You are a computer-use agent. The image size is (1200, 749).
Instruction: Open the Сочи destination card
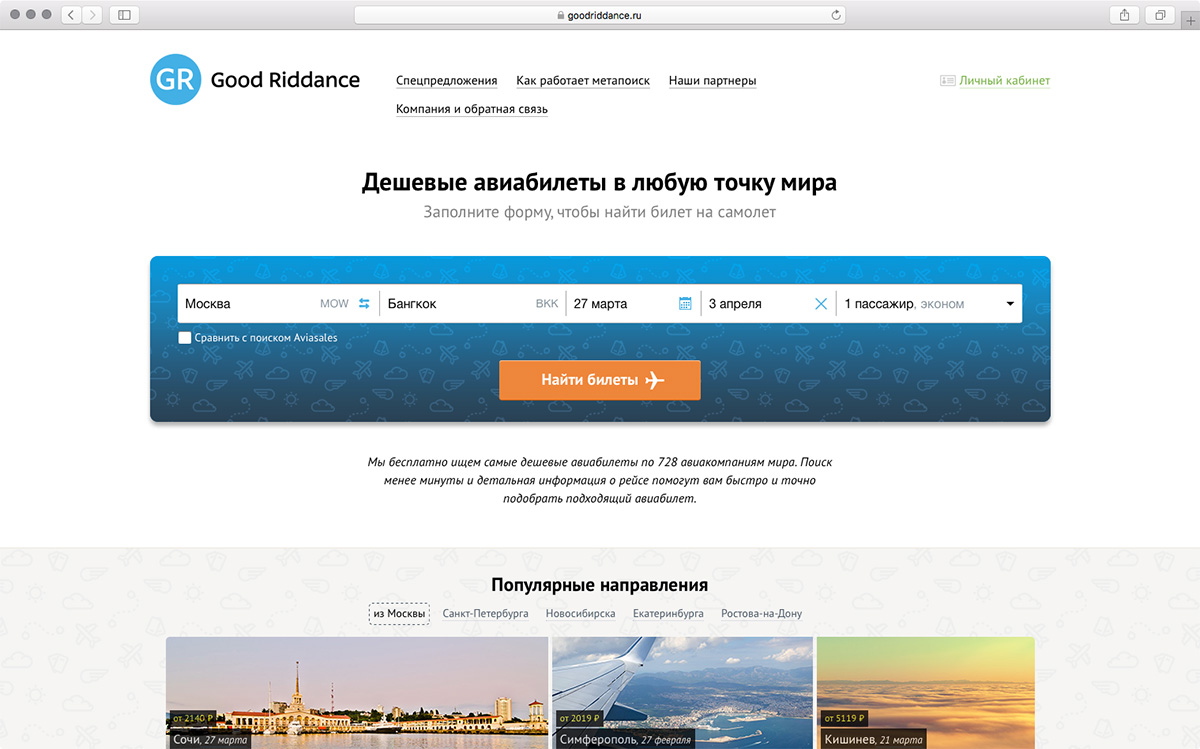(x=357, y=693)
